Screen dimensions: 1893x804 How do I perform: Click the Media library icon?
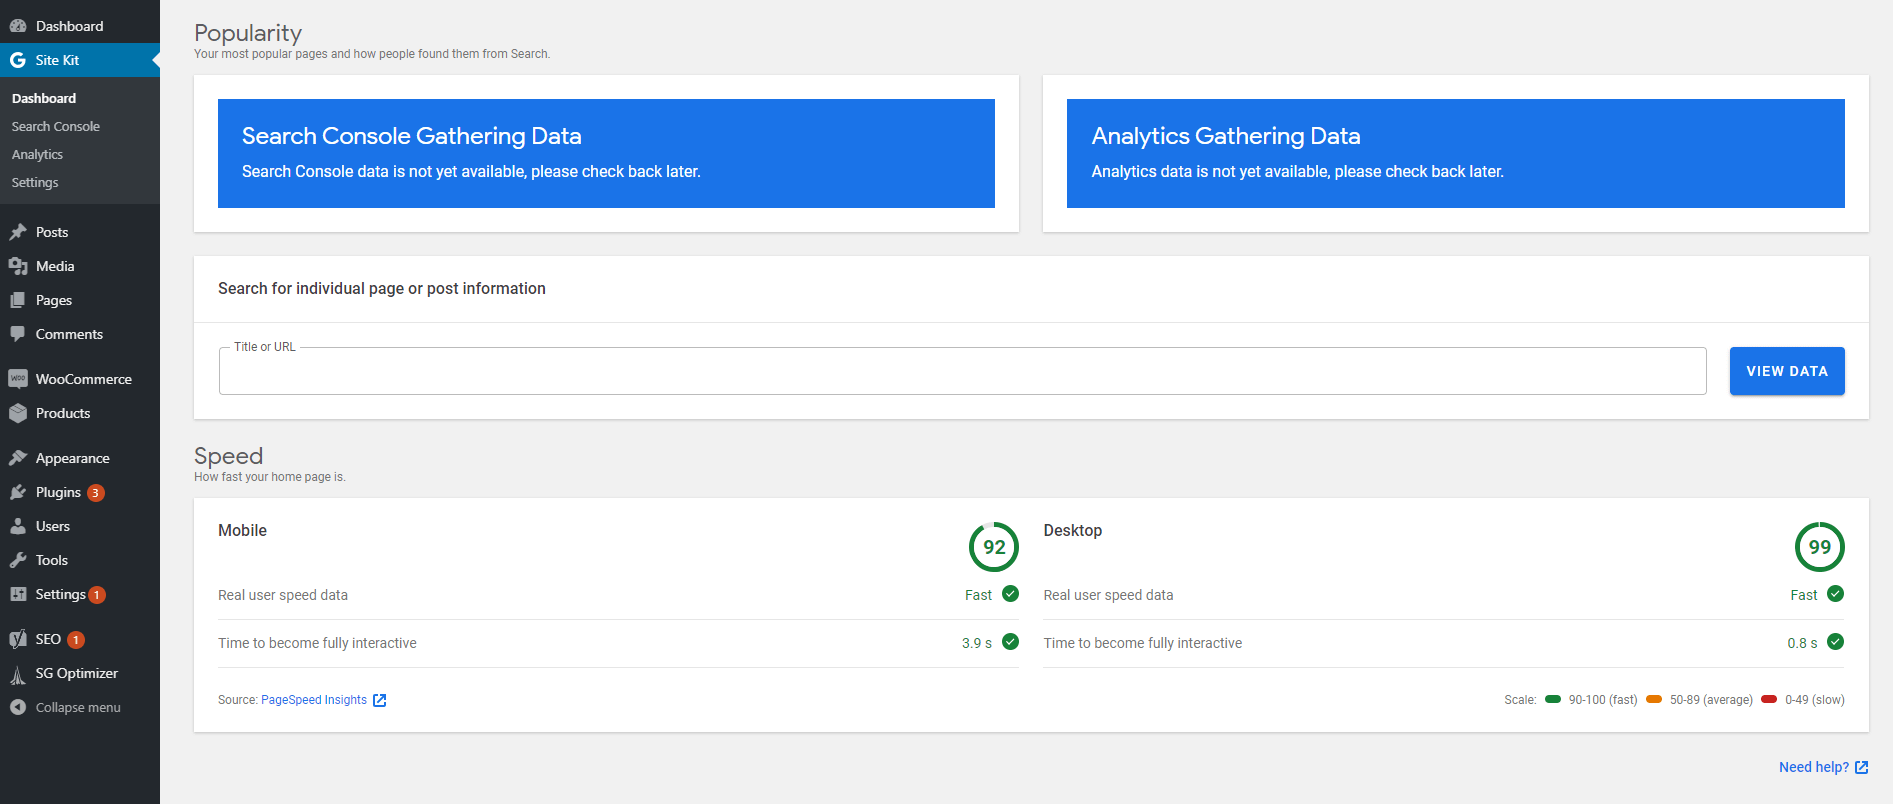[x=18, y=266]
